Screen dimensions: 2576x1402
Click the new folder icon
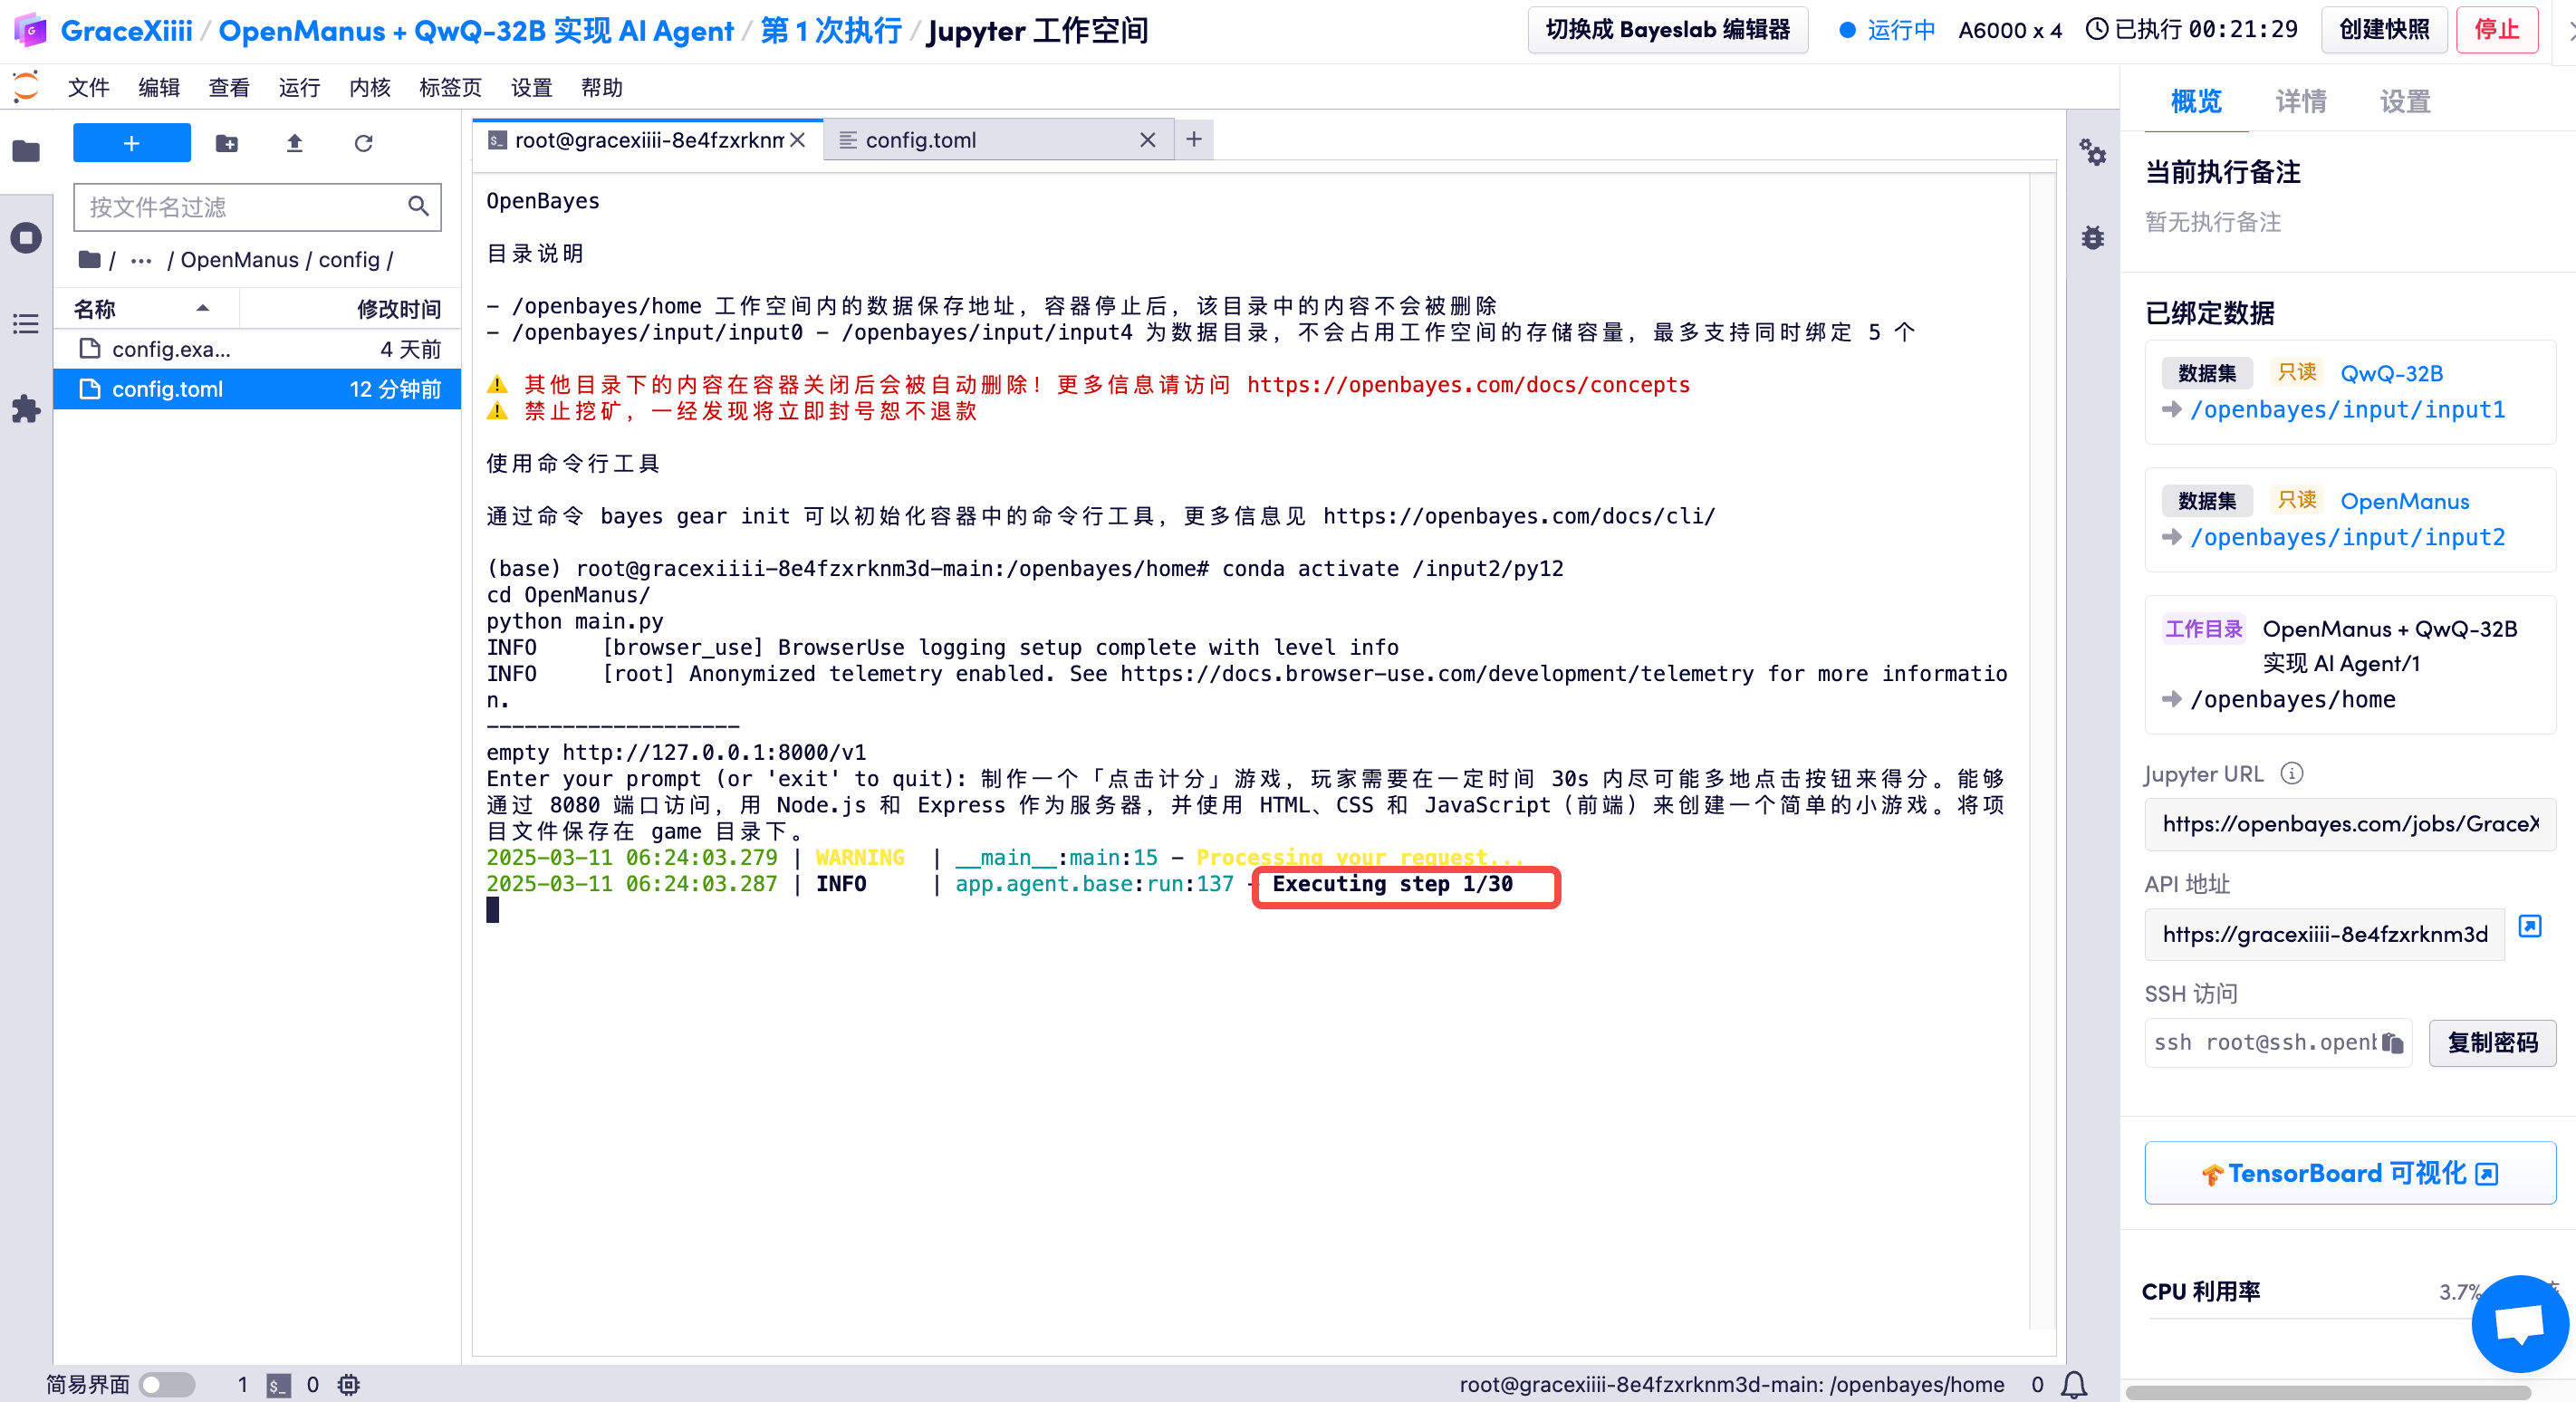pos(227,143)
